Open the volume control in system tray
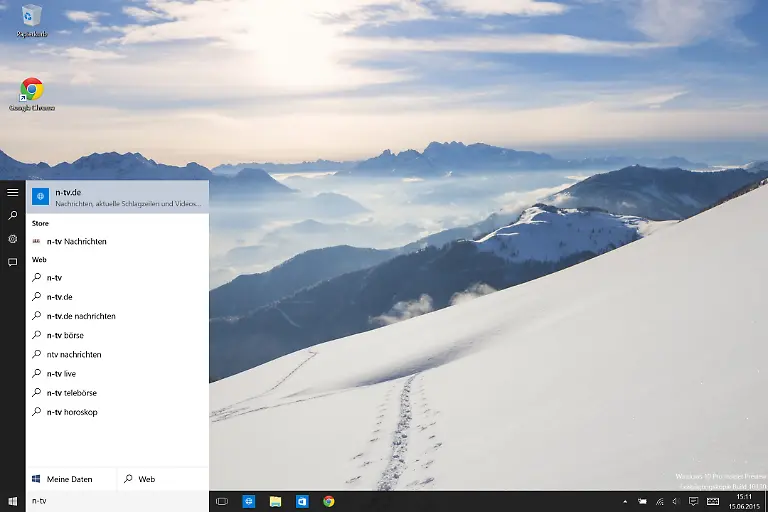This screenshot has width=768, height=512. (676, 501)
